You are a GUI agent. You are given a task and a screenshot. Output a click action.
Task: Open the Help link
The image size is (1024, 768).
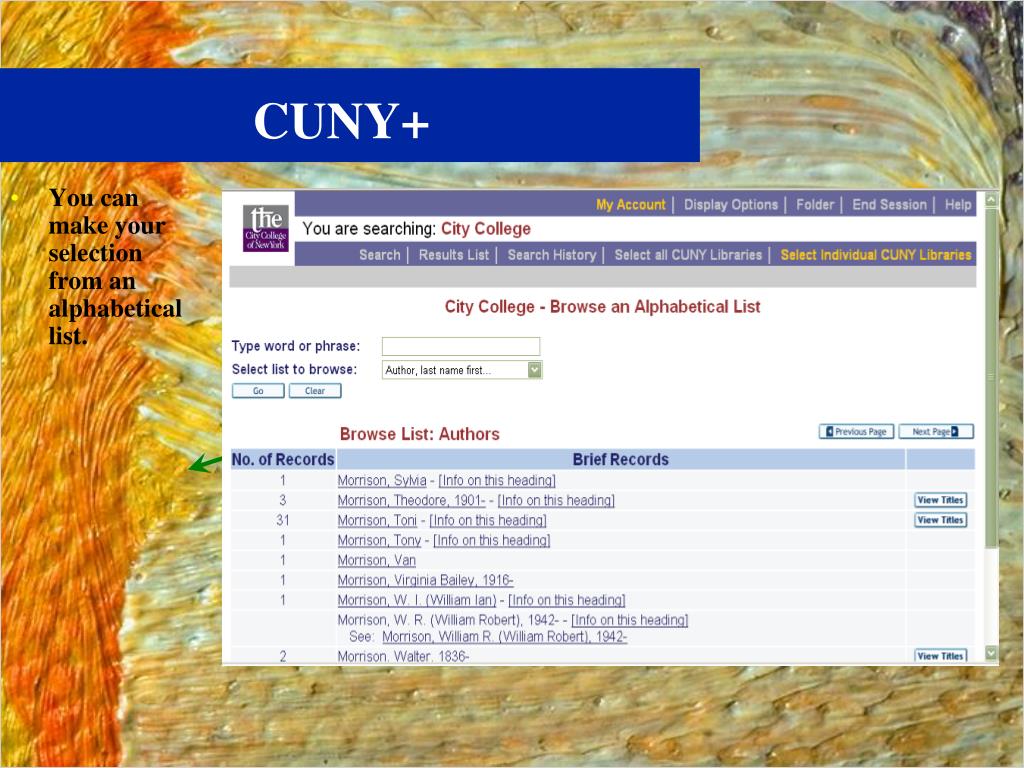pyautogui.click(x=958, y=205)
